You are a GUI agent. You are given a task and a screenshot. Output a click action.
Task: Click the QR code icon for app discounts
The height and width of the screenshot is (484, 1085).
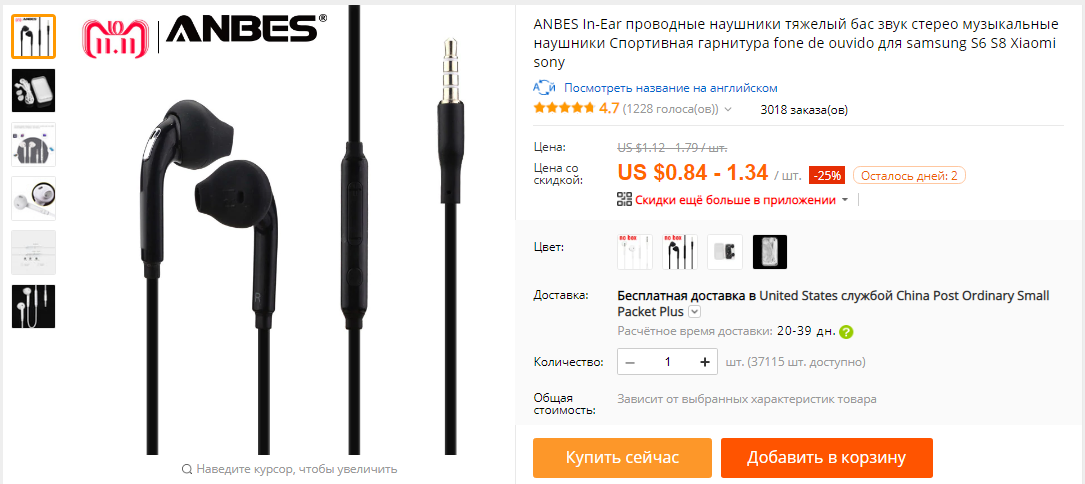[x=624, y=200]
